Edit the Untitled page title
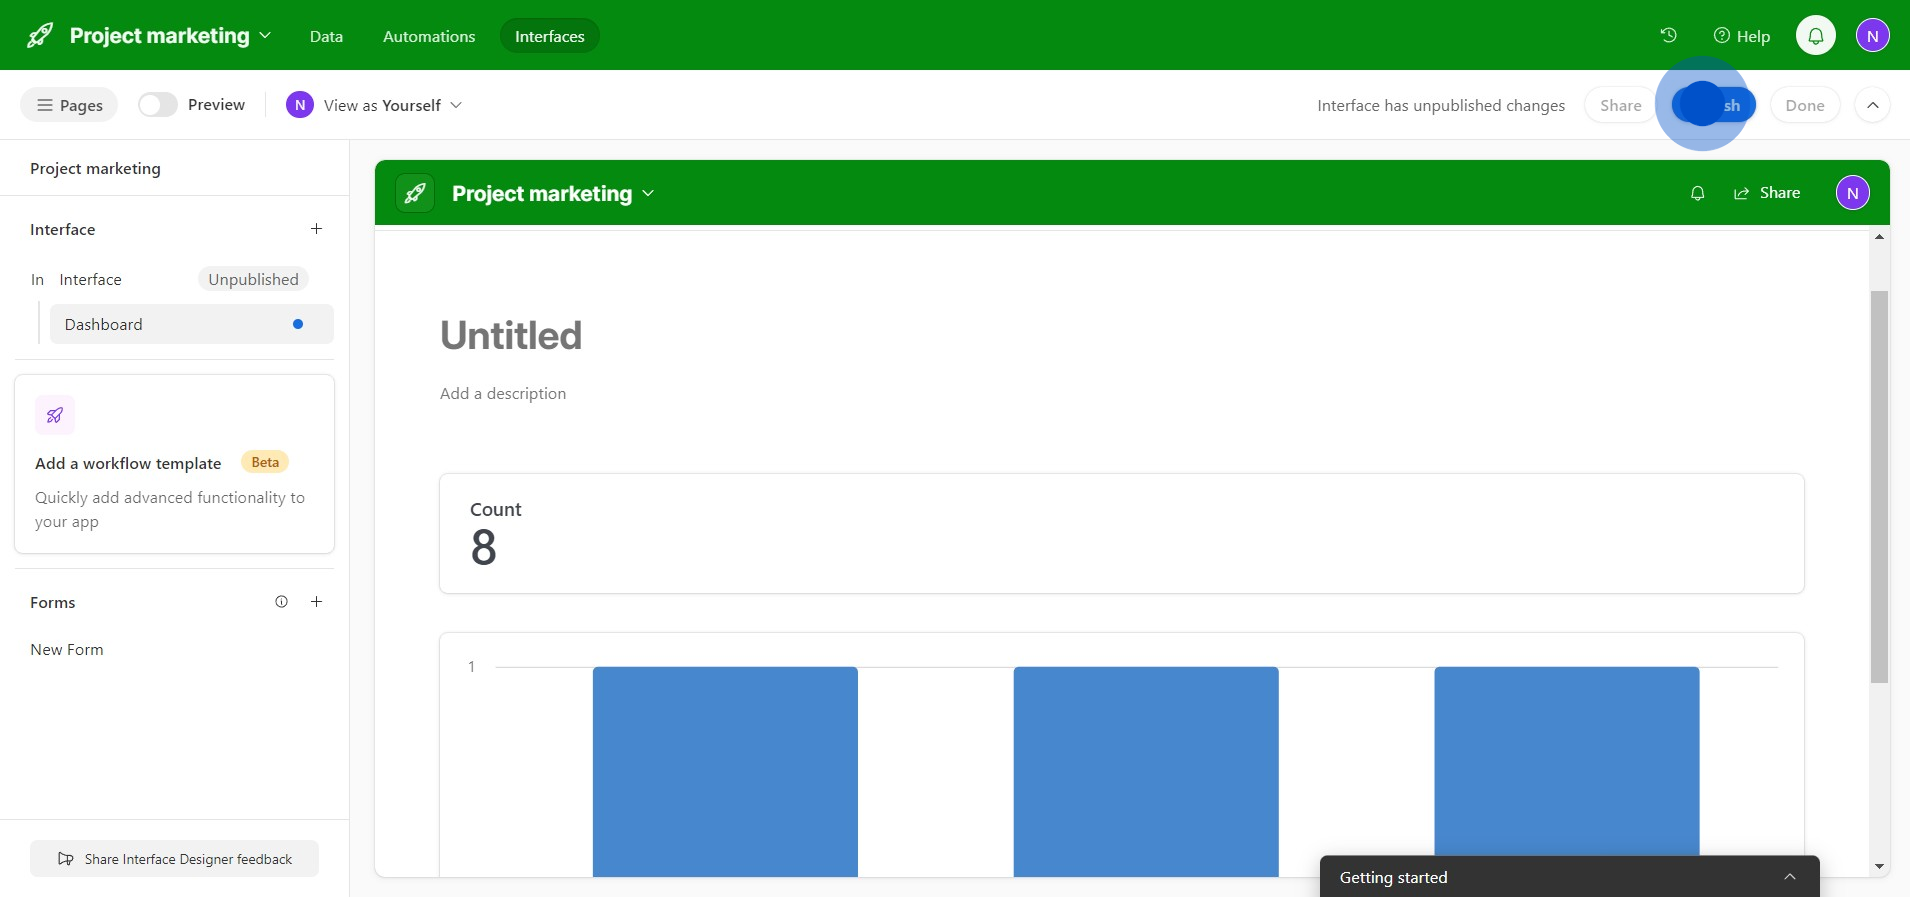Viewport: 1910px width, 897px height. (511, 335)
